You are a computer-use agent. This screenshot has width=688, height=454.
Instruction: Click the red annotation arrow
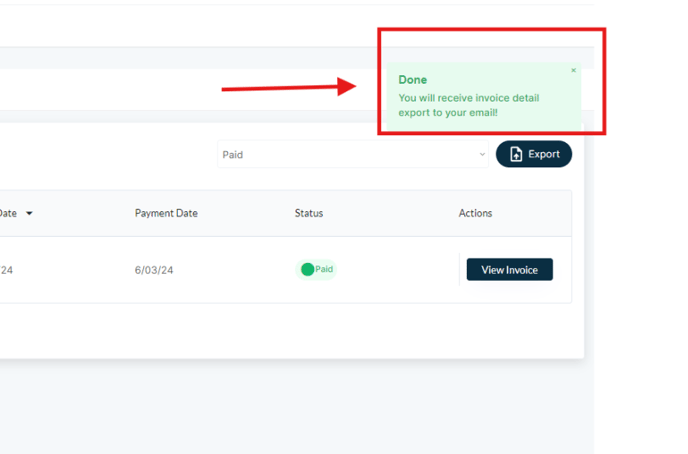[x=288, y=87]
